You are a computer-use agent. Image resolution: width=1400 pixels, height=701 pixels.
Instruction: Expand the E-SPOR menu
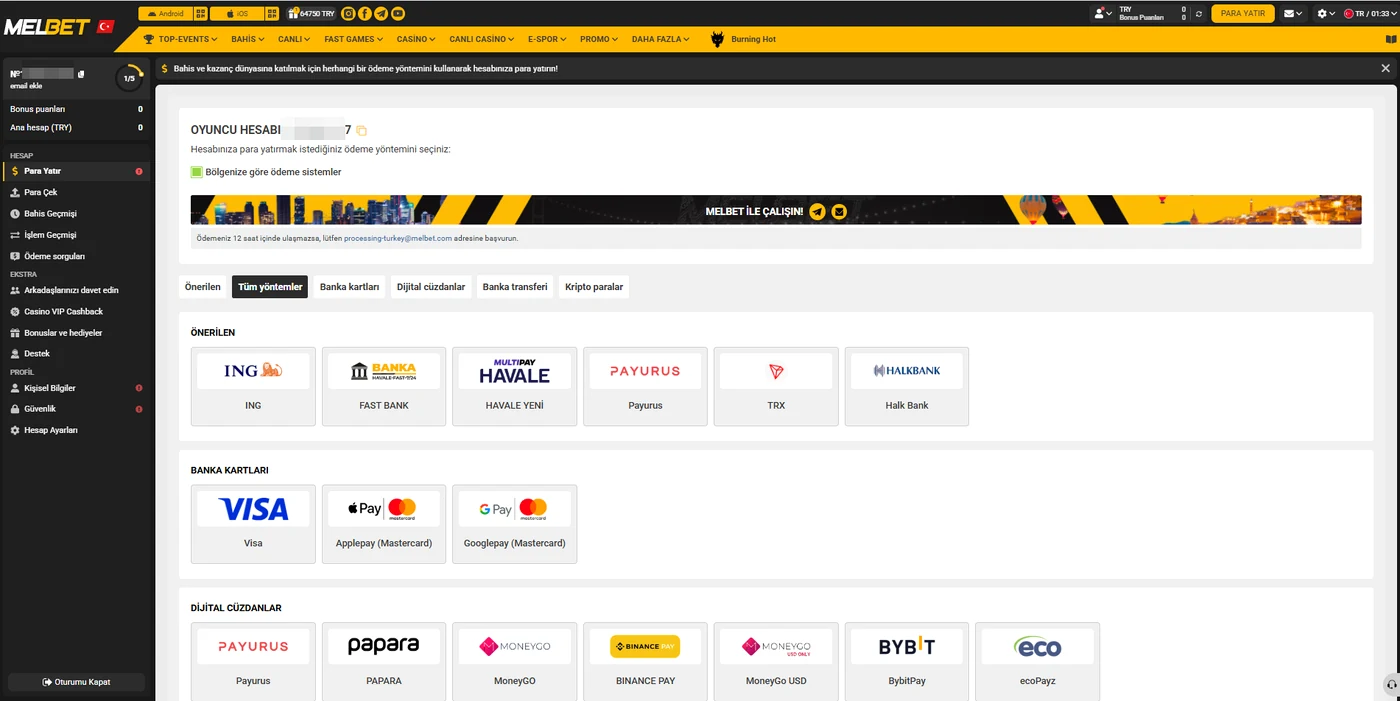pyautogui.click(x=547, y=39)
